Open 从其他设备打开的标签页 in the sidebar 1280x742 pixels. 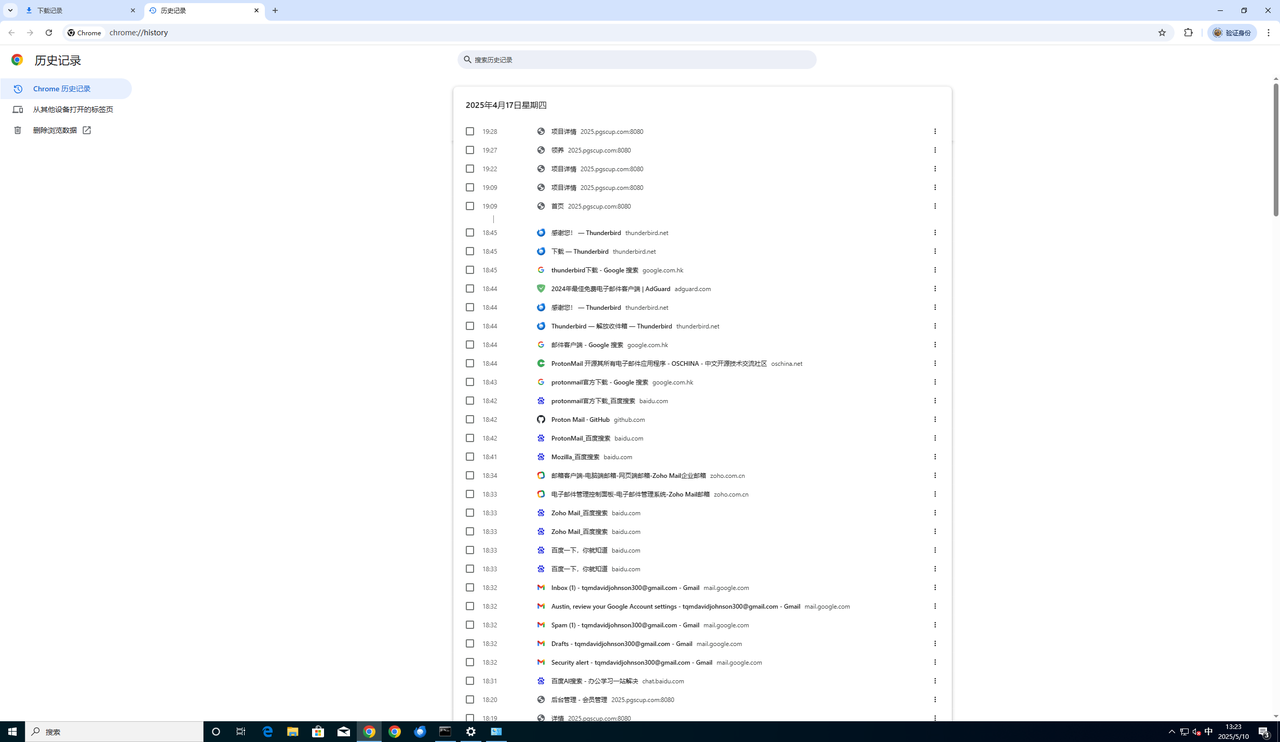point(66,110)
